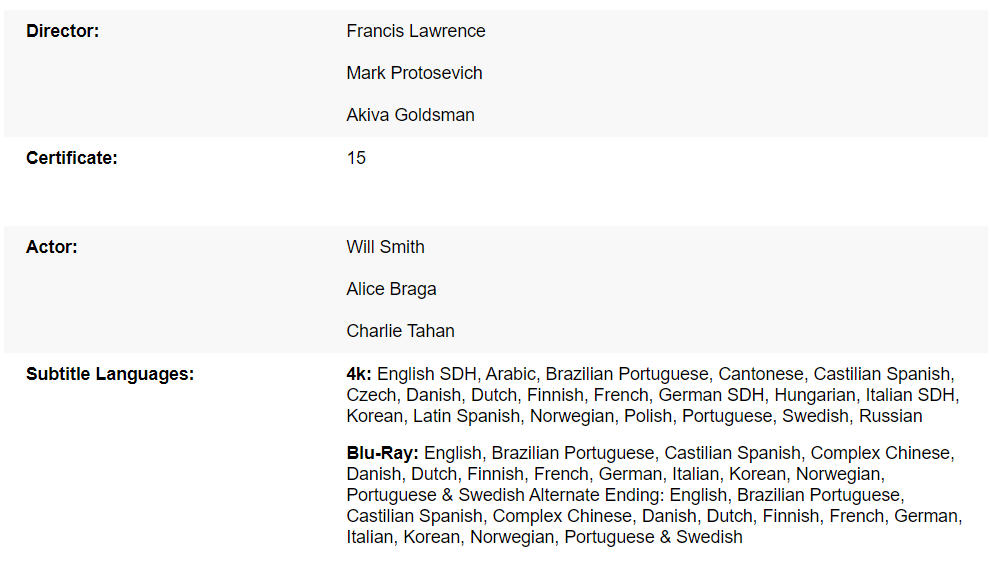This screenshot has height=567, width=990.
Task: Click the English SDH subtitle text
Action: point(429,374)
